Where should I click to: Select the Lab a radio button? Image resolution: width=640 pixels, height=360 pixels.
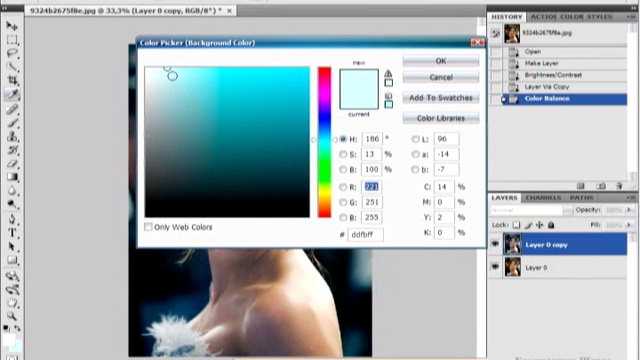coord(415,154)
